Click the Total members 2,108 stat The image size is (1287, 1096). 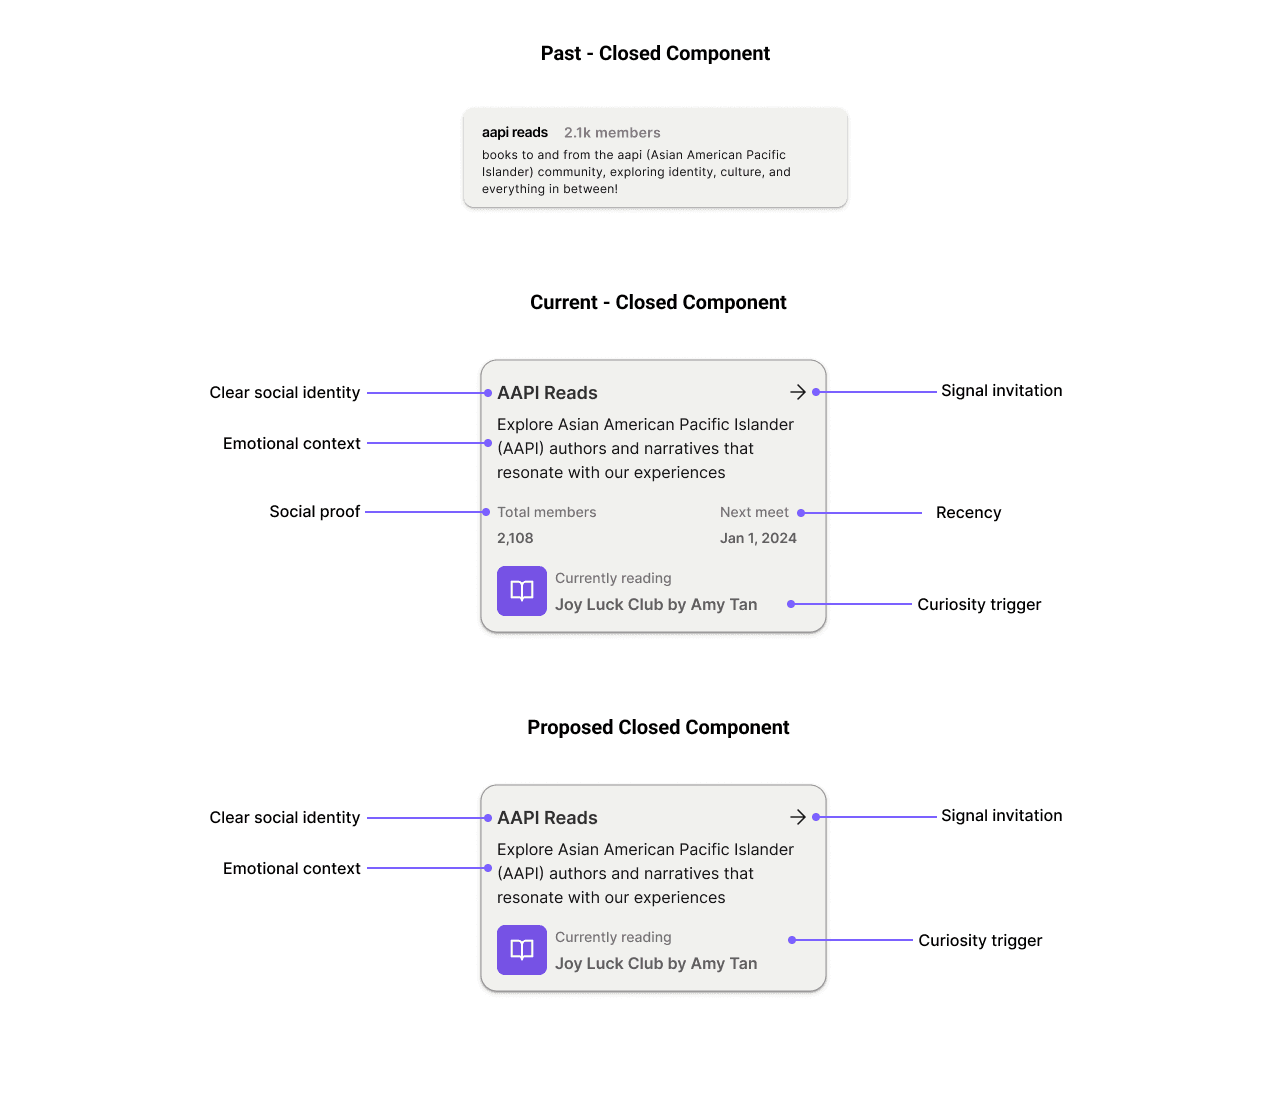pos(546,525)
